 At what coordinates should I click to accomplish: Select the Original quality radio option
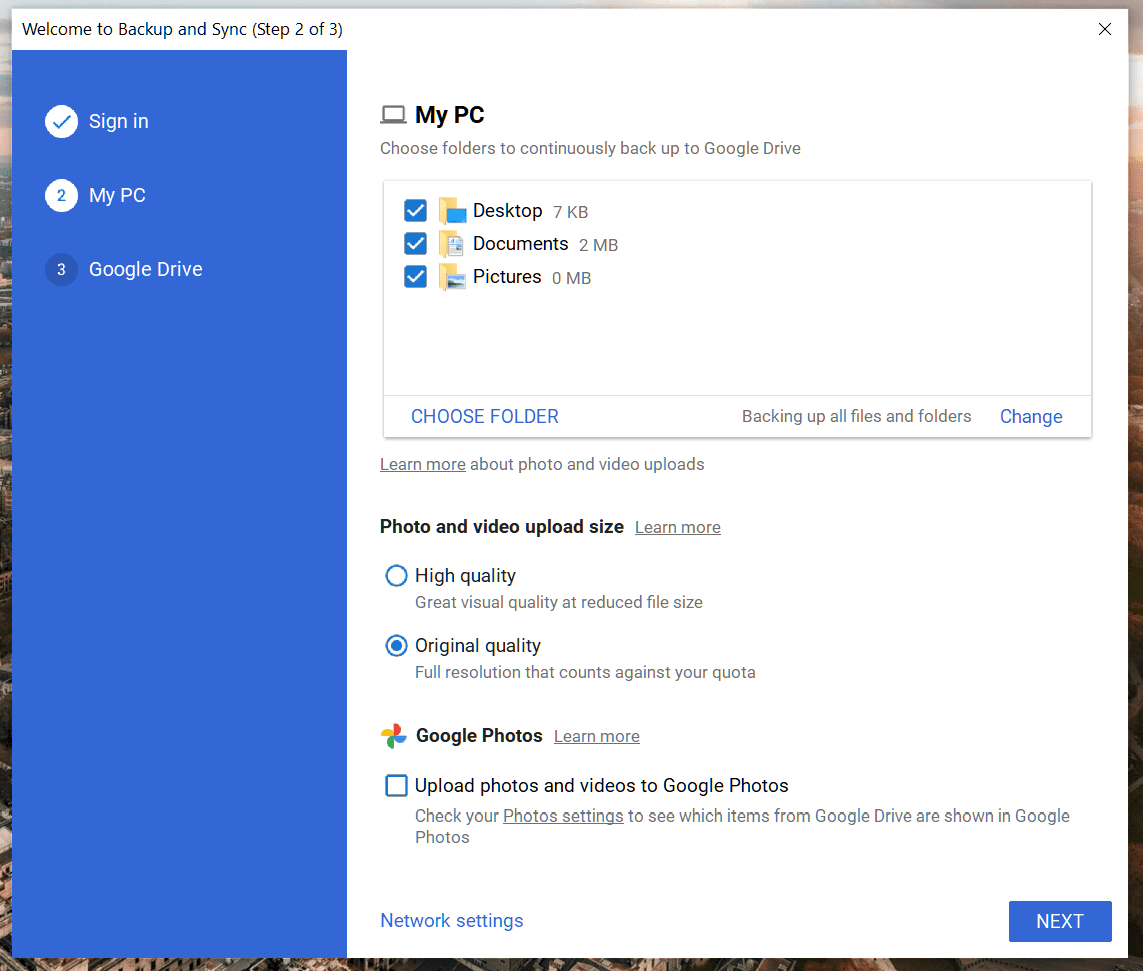397,646
